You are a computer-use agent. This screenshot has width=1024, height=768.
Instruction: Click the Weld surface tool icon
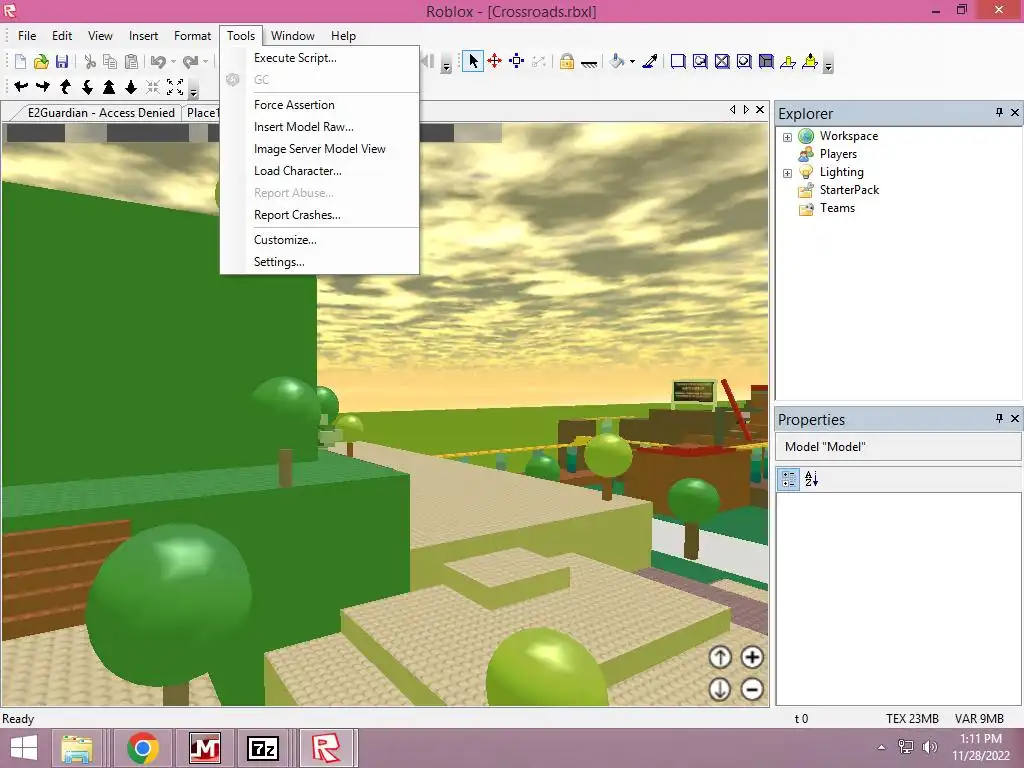pyautogui.click(x=722, y=61)
